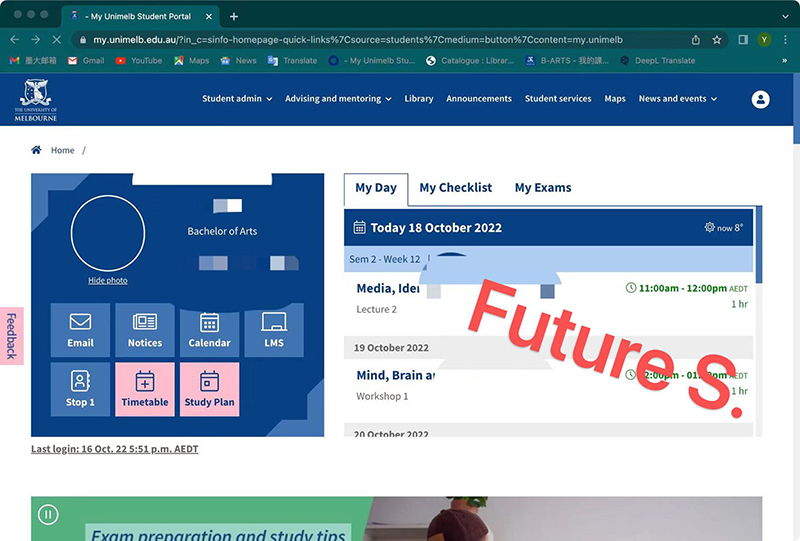Open the Study Plan tile
The height and width of the screenshot is (541, 800).
click(x=209, y=389)
